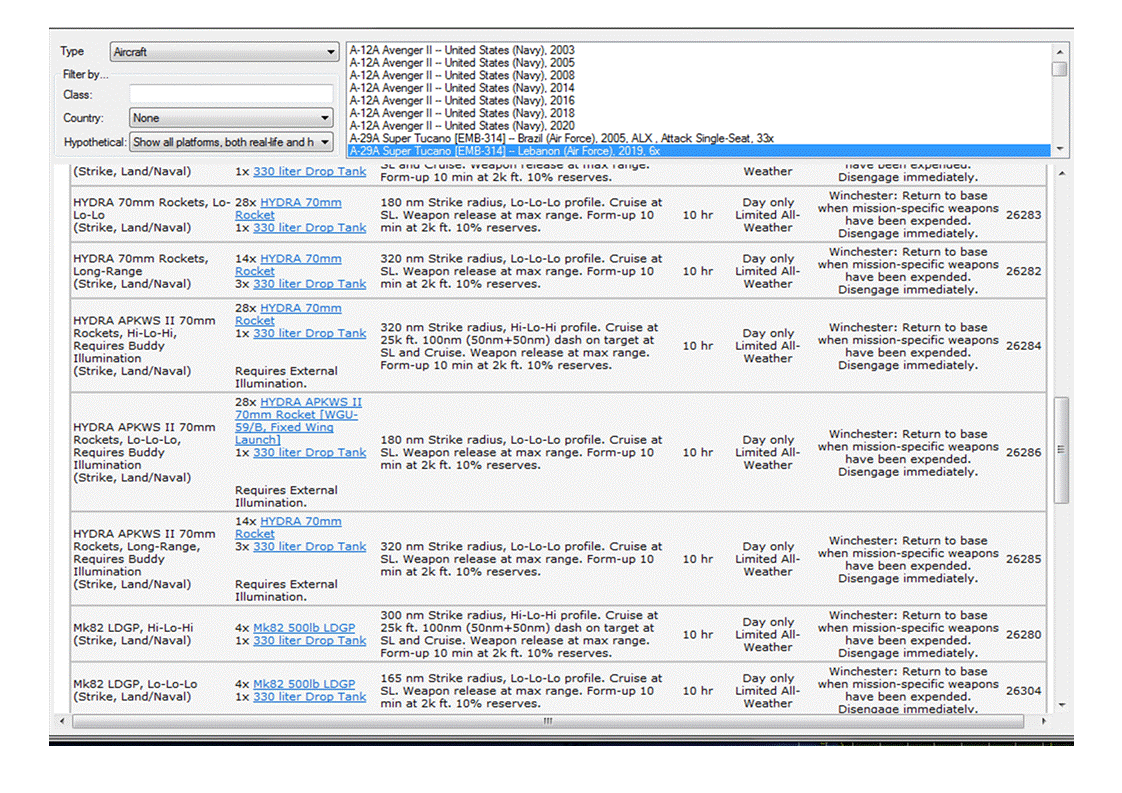
Task: Open HYDRA APKWS II 70mm Rocket WGU-59/B link
Action: 298,421
